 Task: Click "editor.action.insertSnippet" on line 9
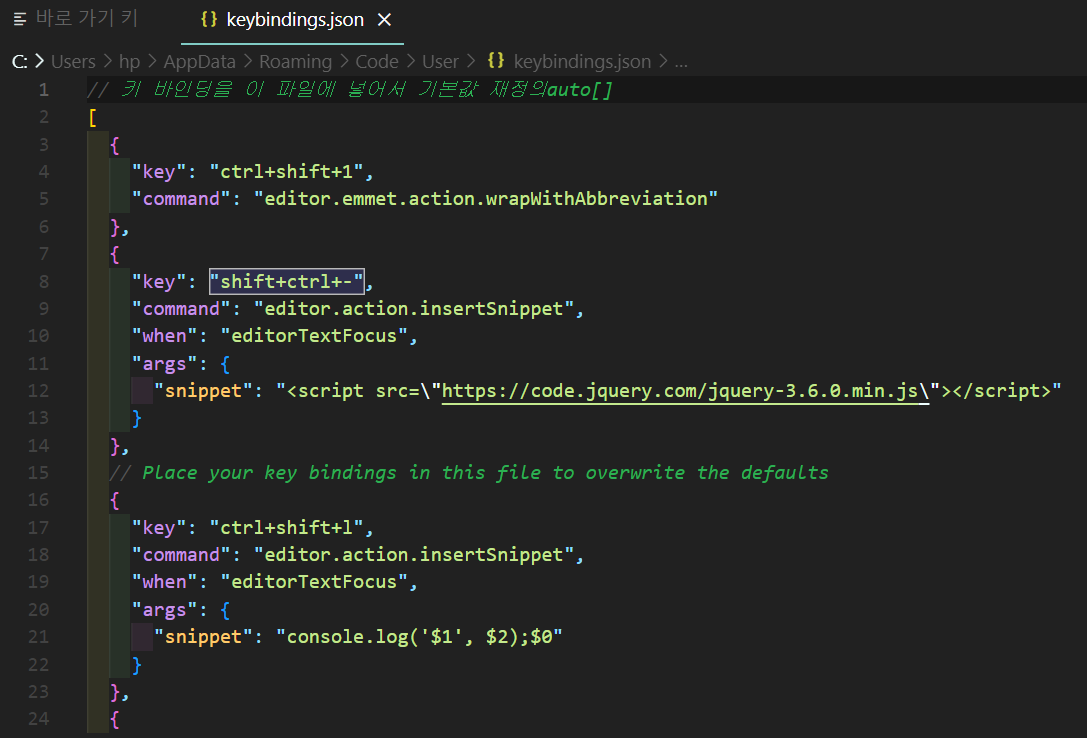click(x=414, y=308)
